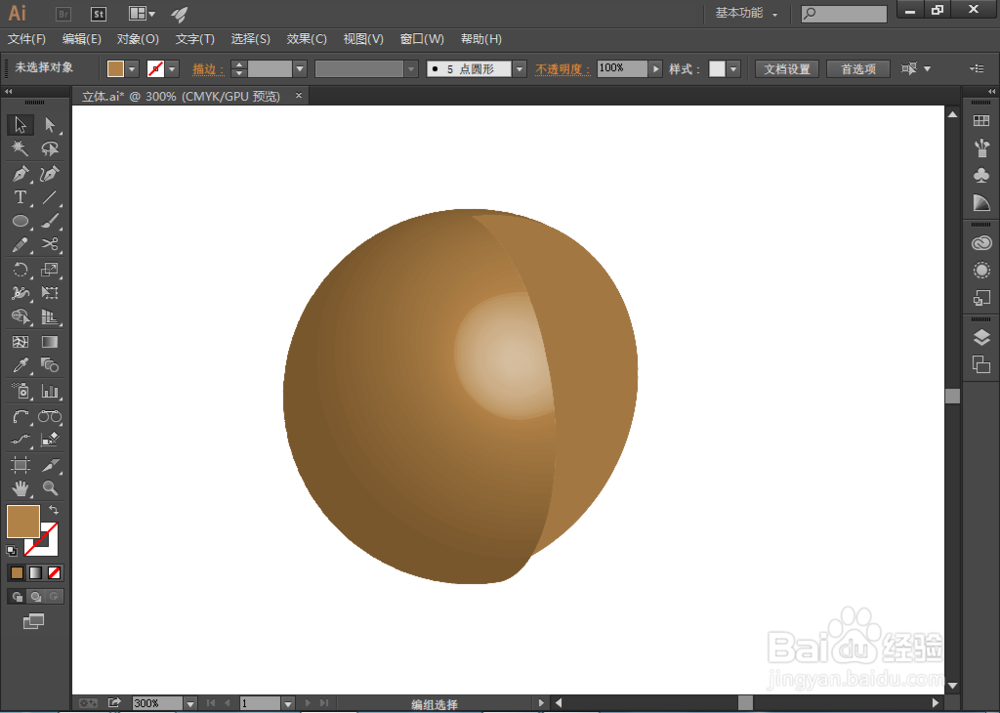Open fill color dropdown in control bar

coord(132,69)
